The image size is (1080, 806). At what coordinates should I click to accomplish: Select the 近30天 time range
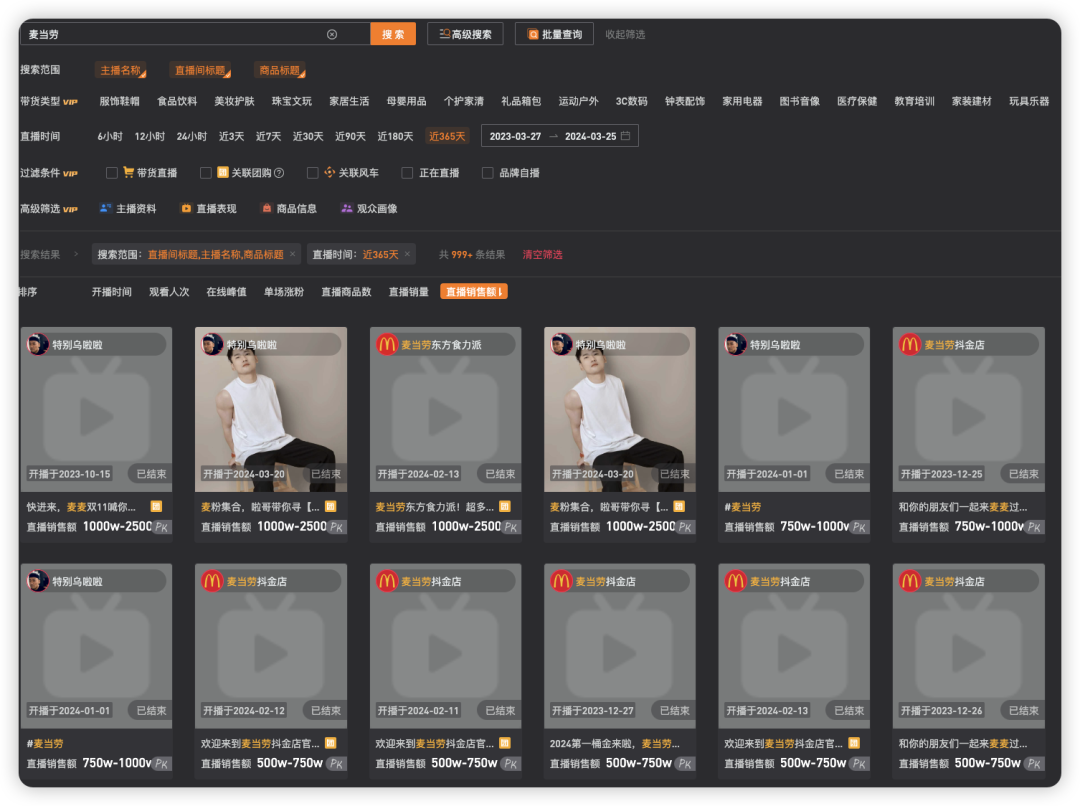(307, 136)
